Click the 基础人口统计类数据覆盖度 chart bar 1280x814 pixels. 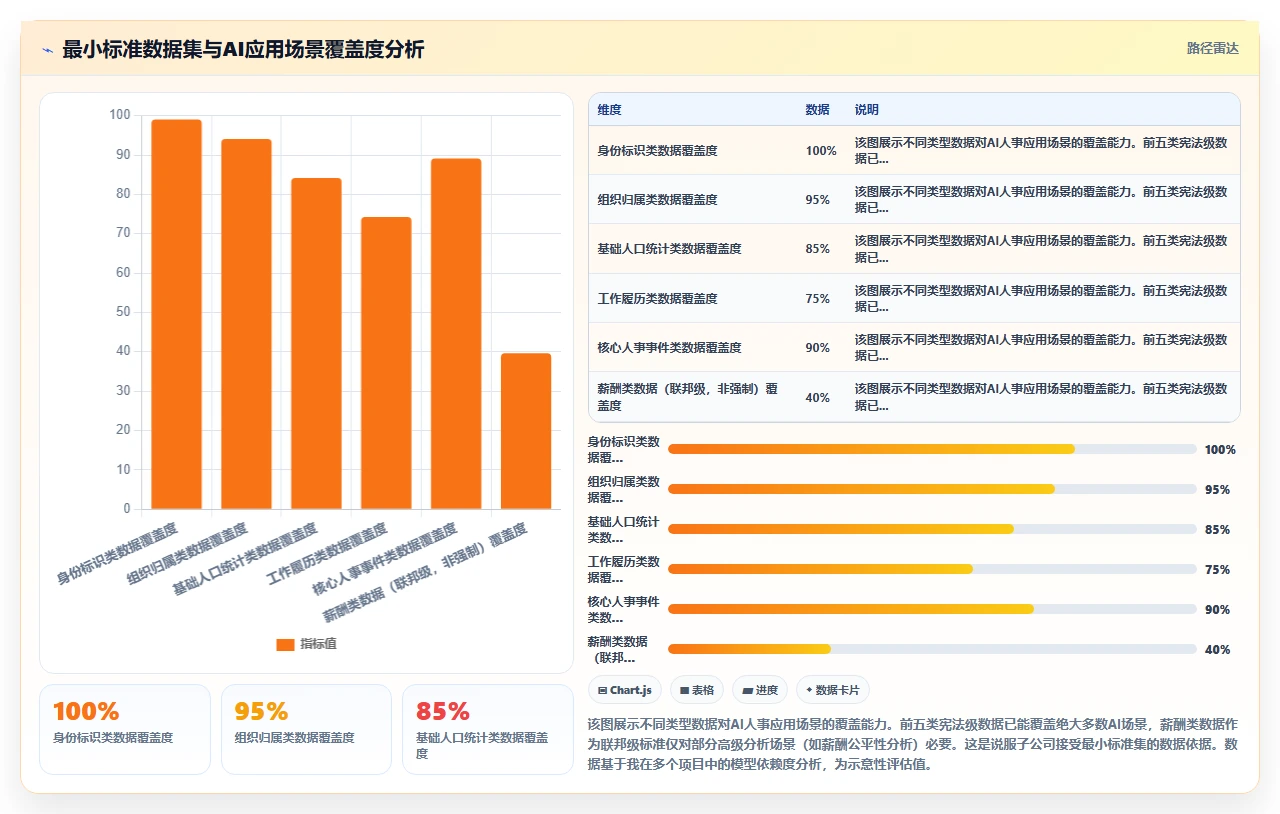point(316,344)
